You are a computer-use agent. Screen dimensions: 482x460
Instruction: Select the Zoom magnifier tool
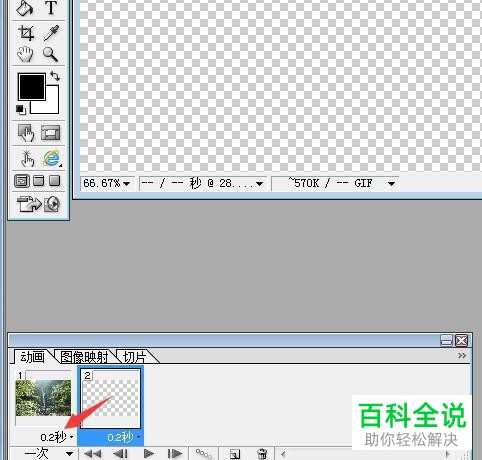click(50, 54)
